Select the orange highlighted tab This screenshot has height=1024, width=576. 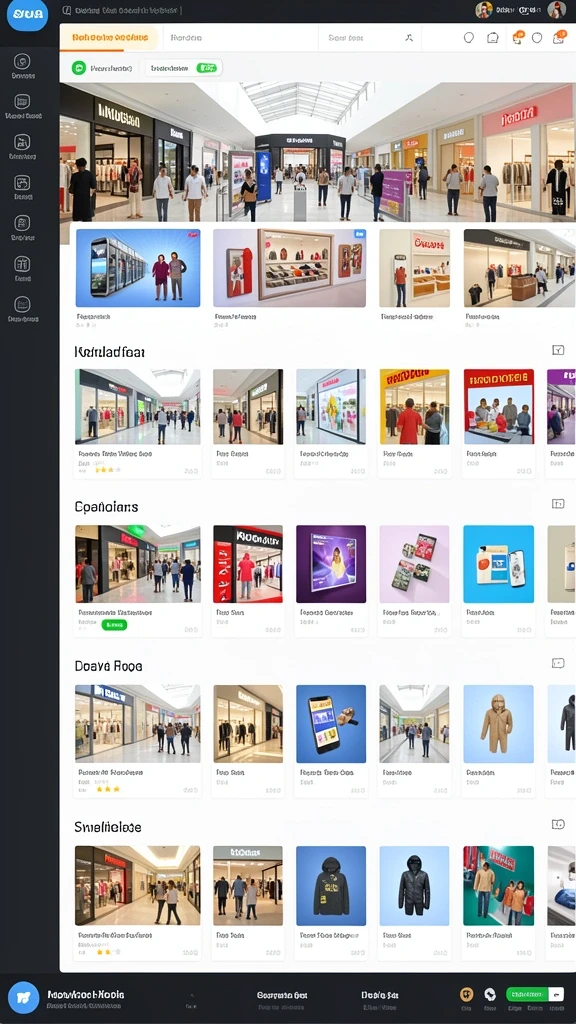click(110, 38)
